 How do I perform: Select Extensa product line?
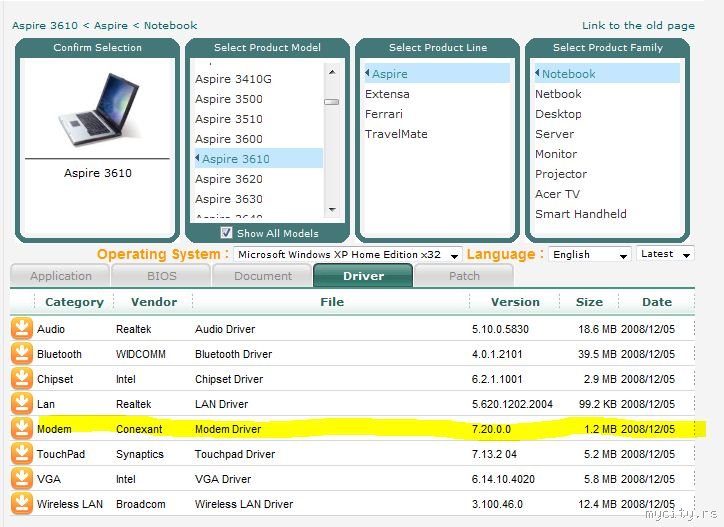point(387,94)
